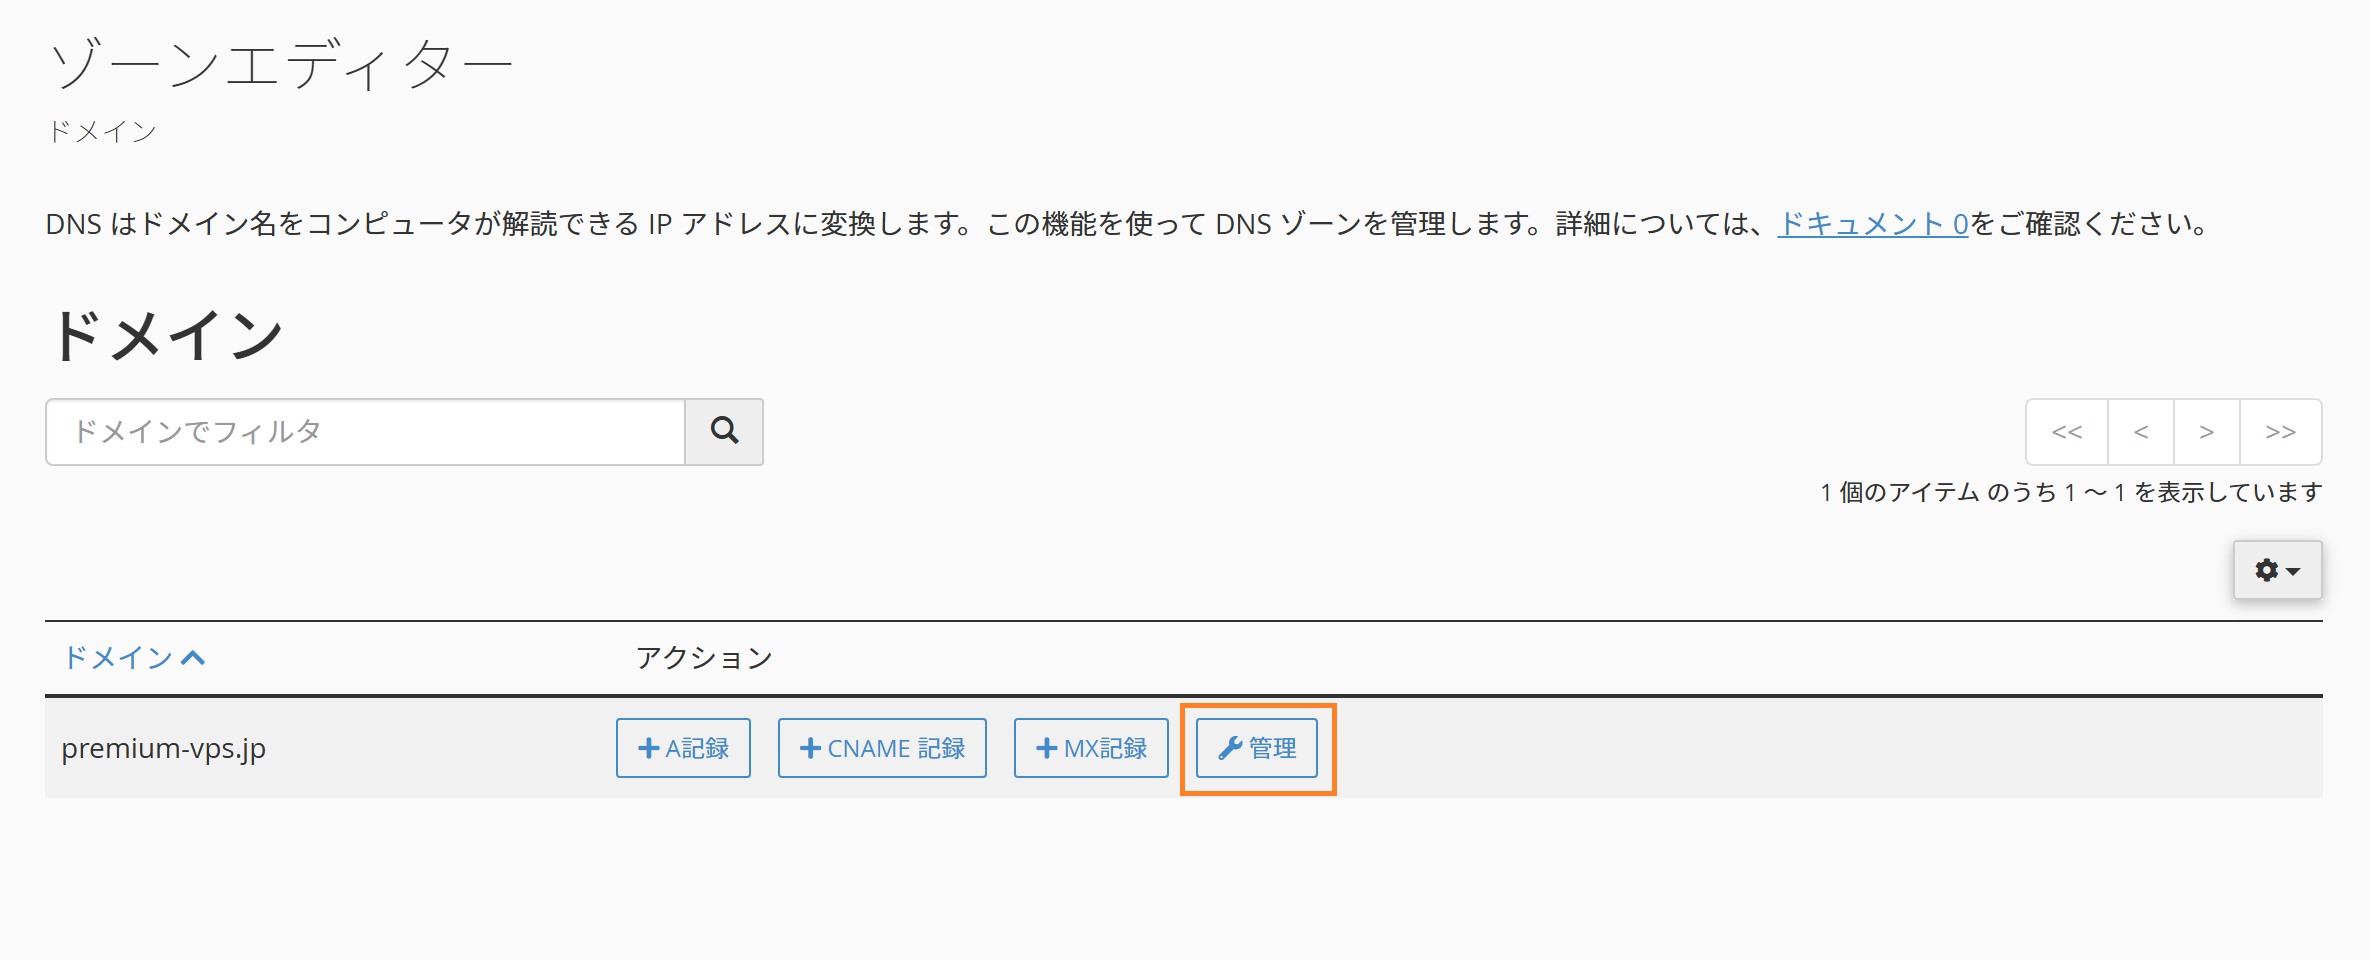Screen dimensions: 2370x960
Task: Add an MX記録 for the domain
Action: point(1091,748)
